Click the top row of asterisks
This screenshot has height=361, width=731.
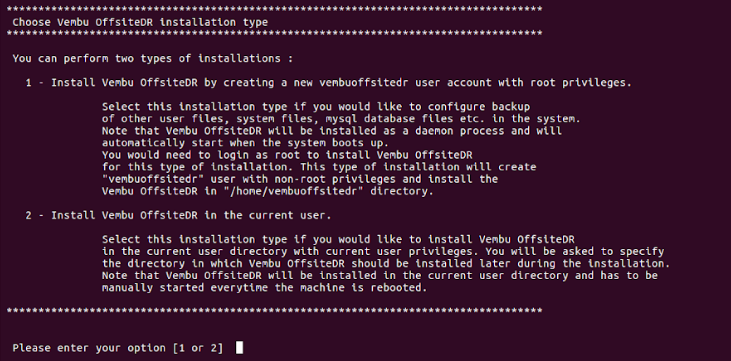(275, 9)
